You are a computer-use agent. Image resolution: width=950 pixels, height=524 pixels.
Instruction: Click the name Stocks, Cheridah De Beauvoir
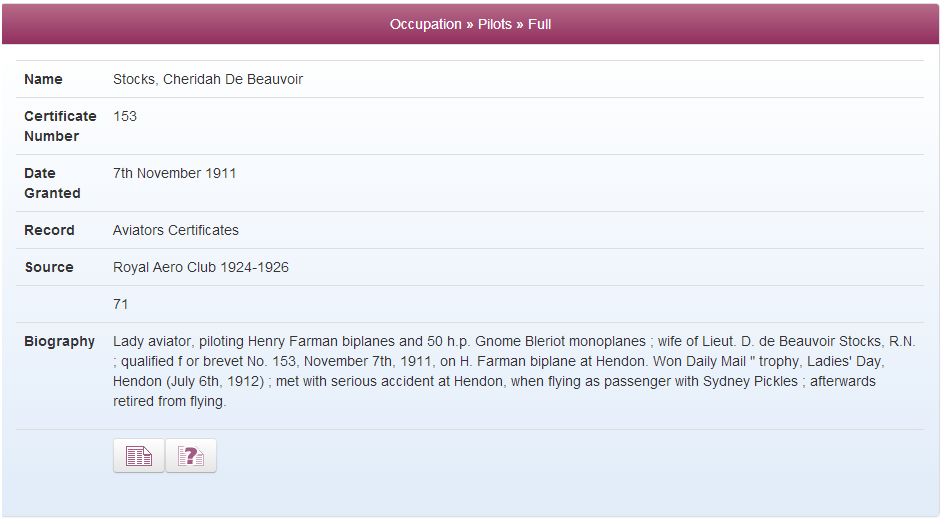coord(208,79)
